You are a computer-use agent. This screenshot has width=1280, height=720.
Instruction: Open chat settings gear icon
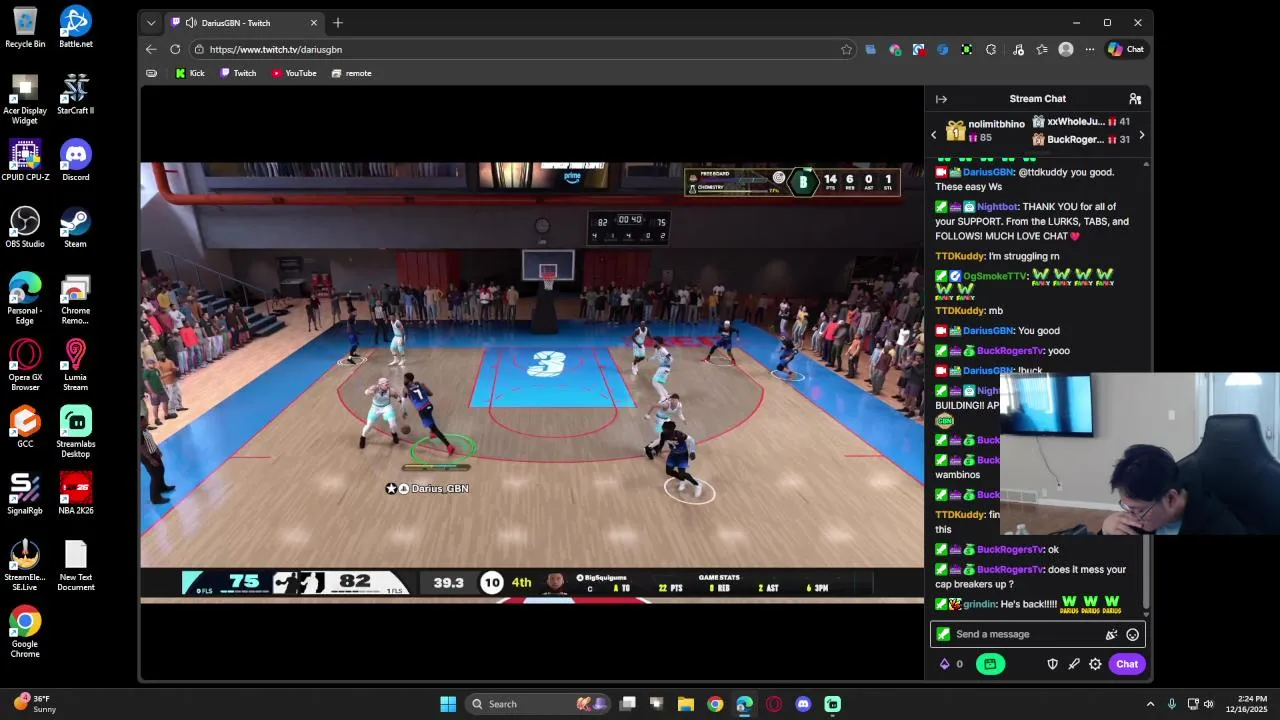point(1095,664)
